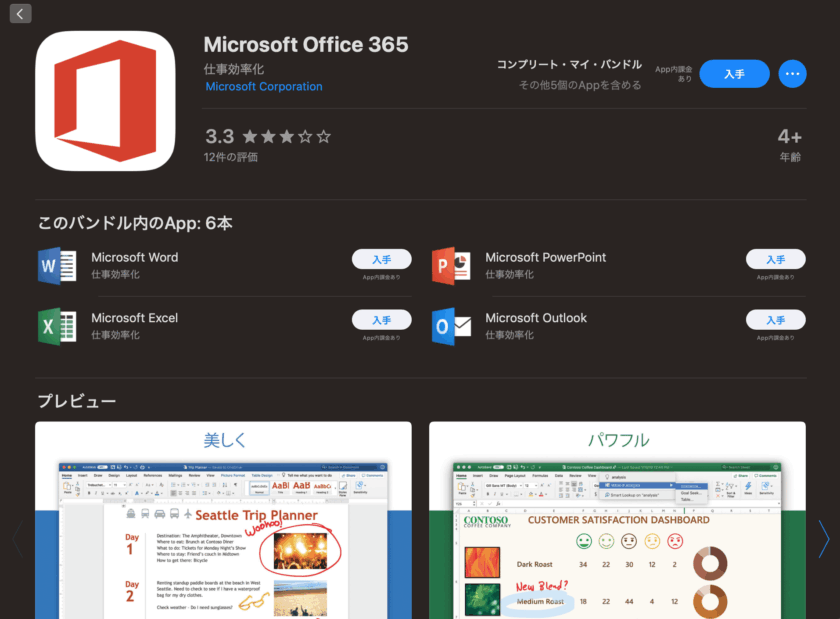Click the 3.3 rating number
This screenshot has height=619, width=840.
coord(220,137)
